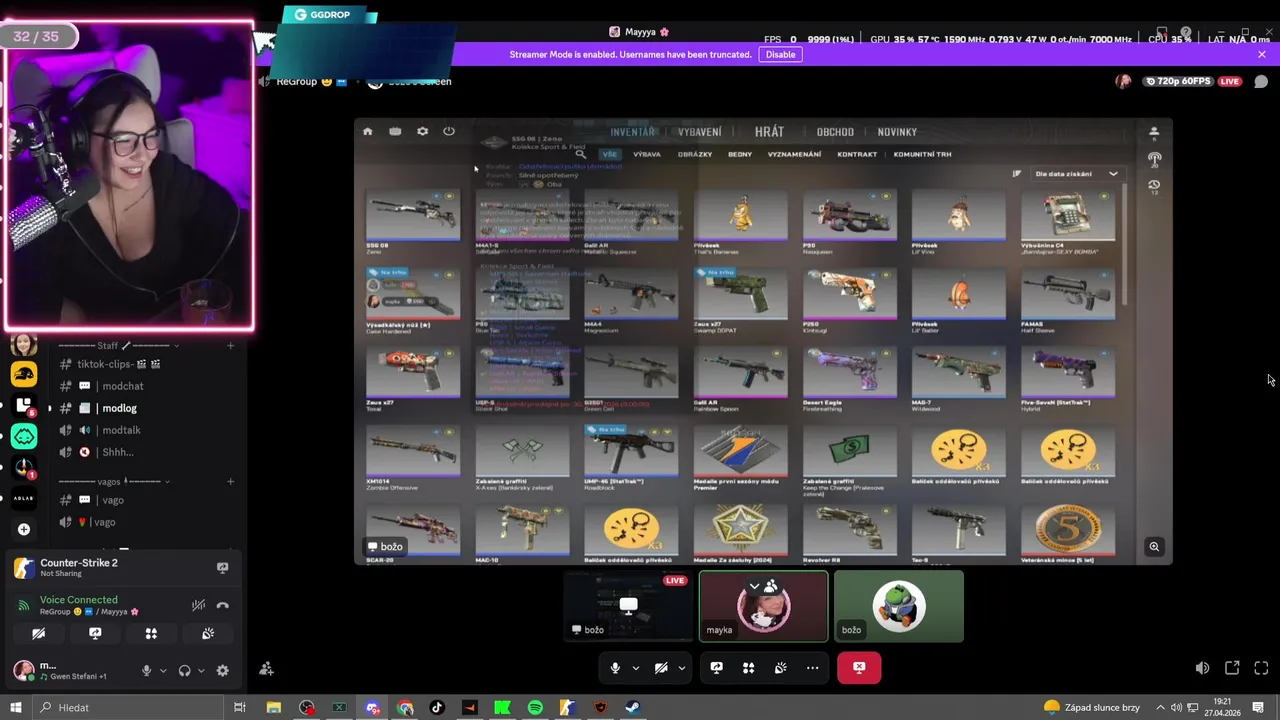
Task: Zoom the stream with the magnifier icon
Action: (x=1154, y=546)
